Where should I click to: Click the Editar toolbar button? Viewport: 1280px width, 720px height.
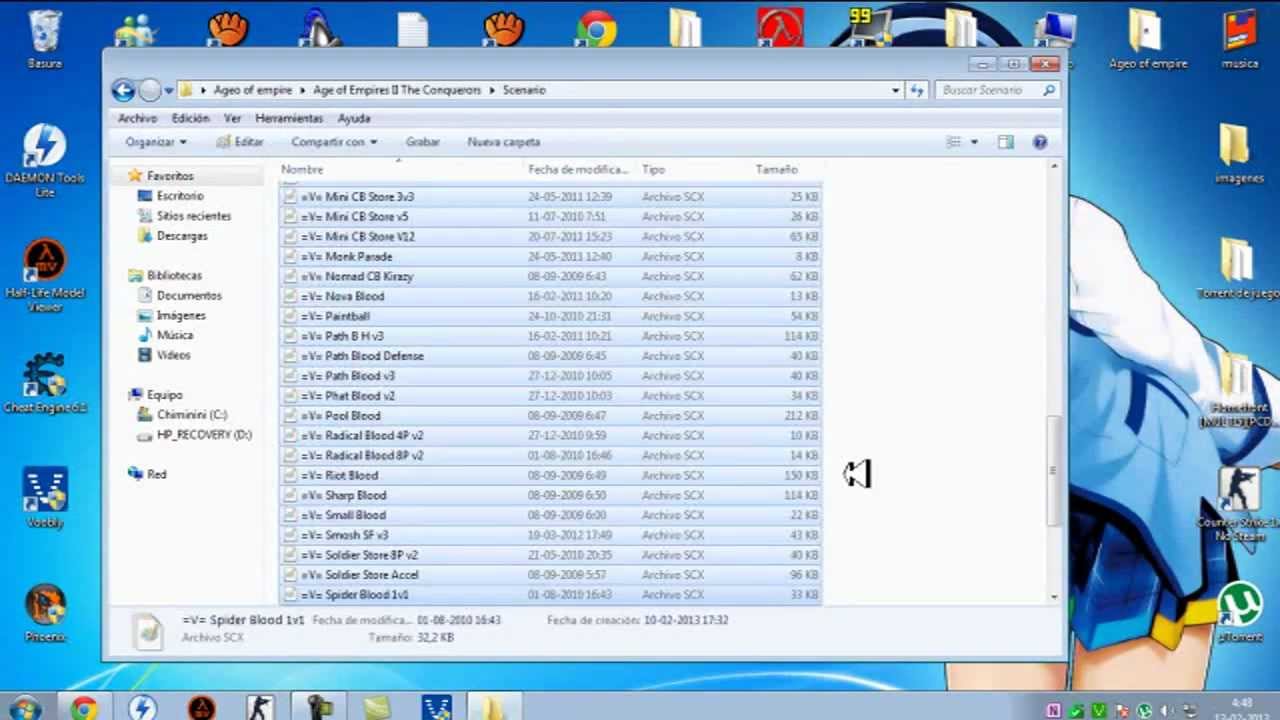coord(240,142)
